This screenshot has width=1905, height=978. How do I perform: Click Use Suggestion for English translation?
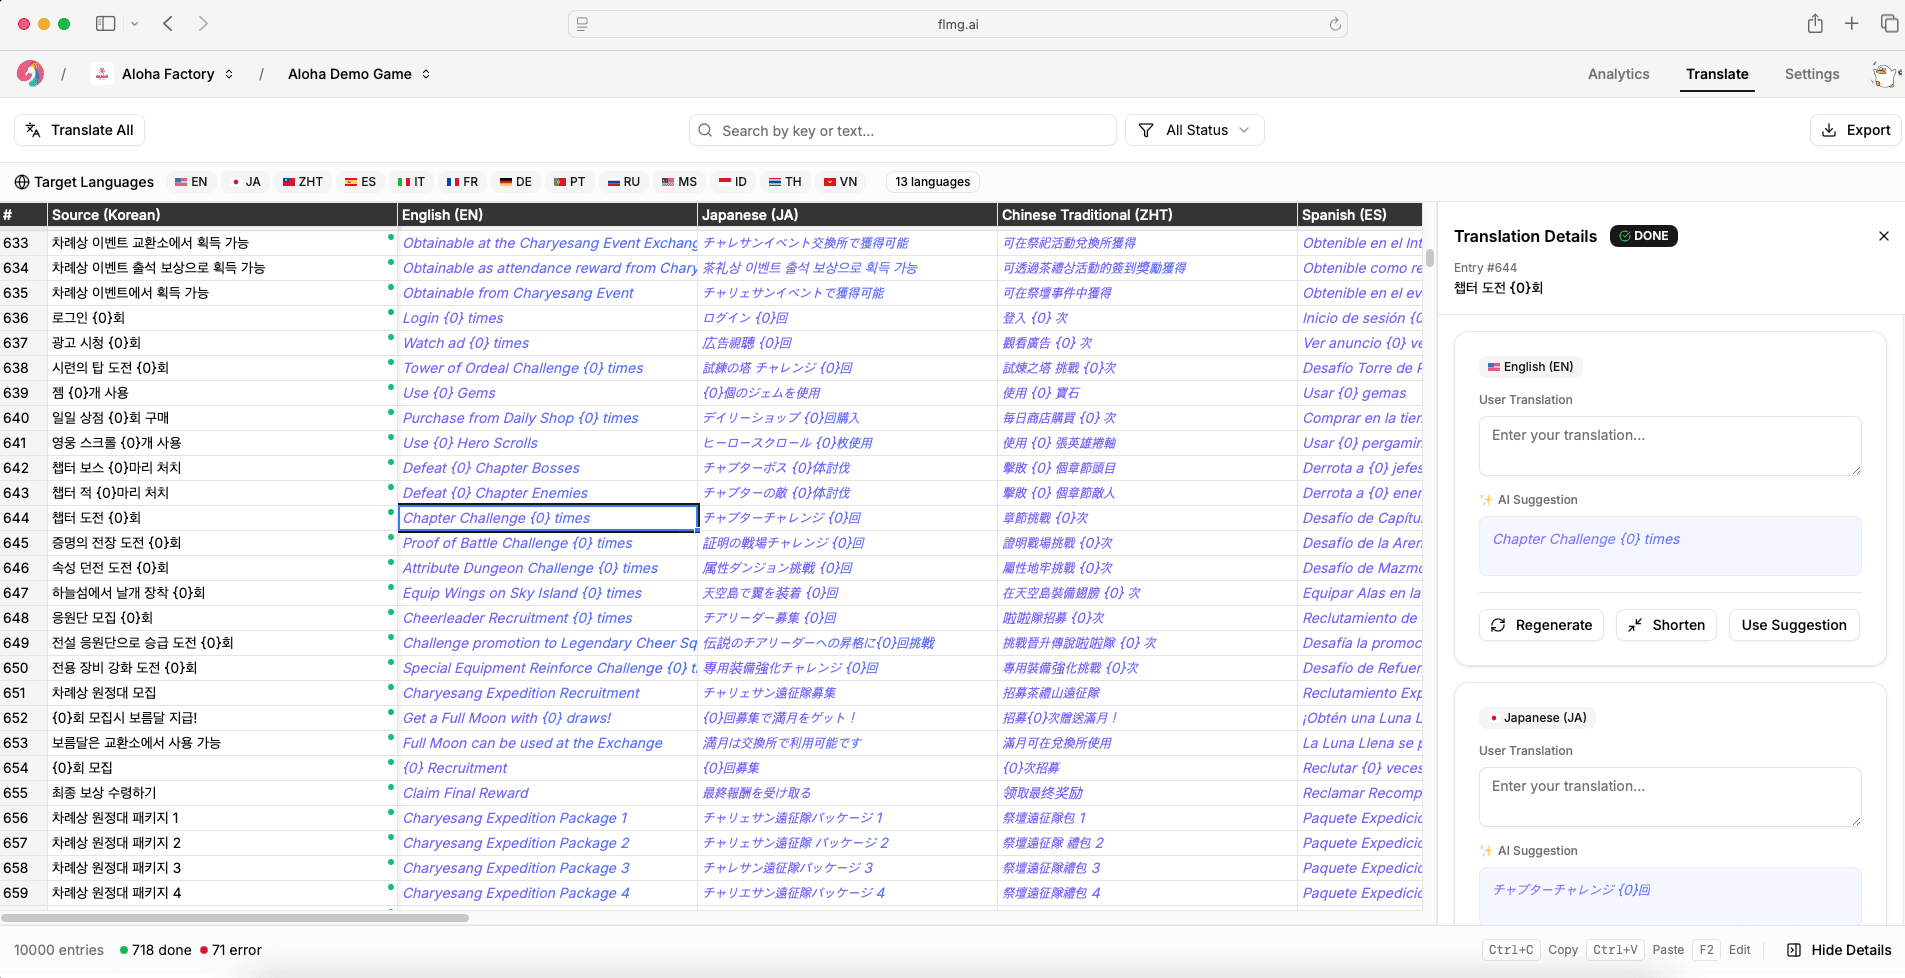pos(1793,625)
